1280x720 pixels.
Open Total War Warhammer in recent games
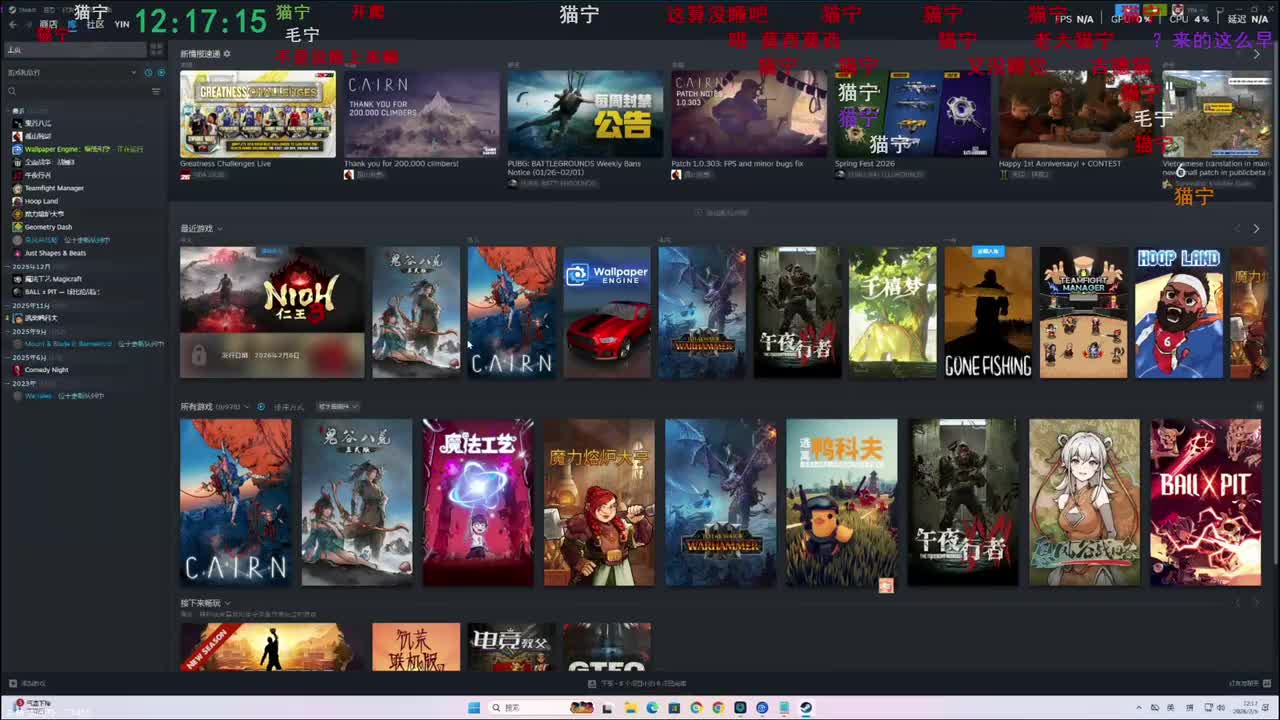click(x=702, y=313)
